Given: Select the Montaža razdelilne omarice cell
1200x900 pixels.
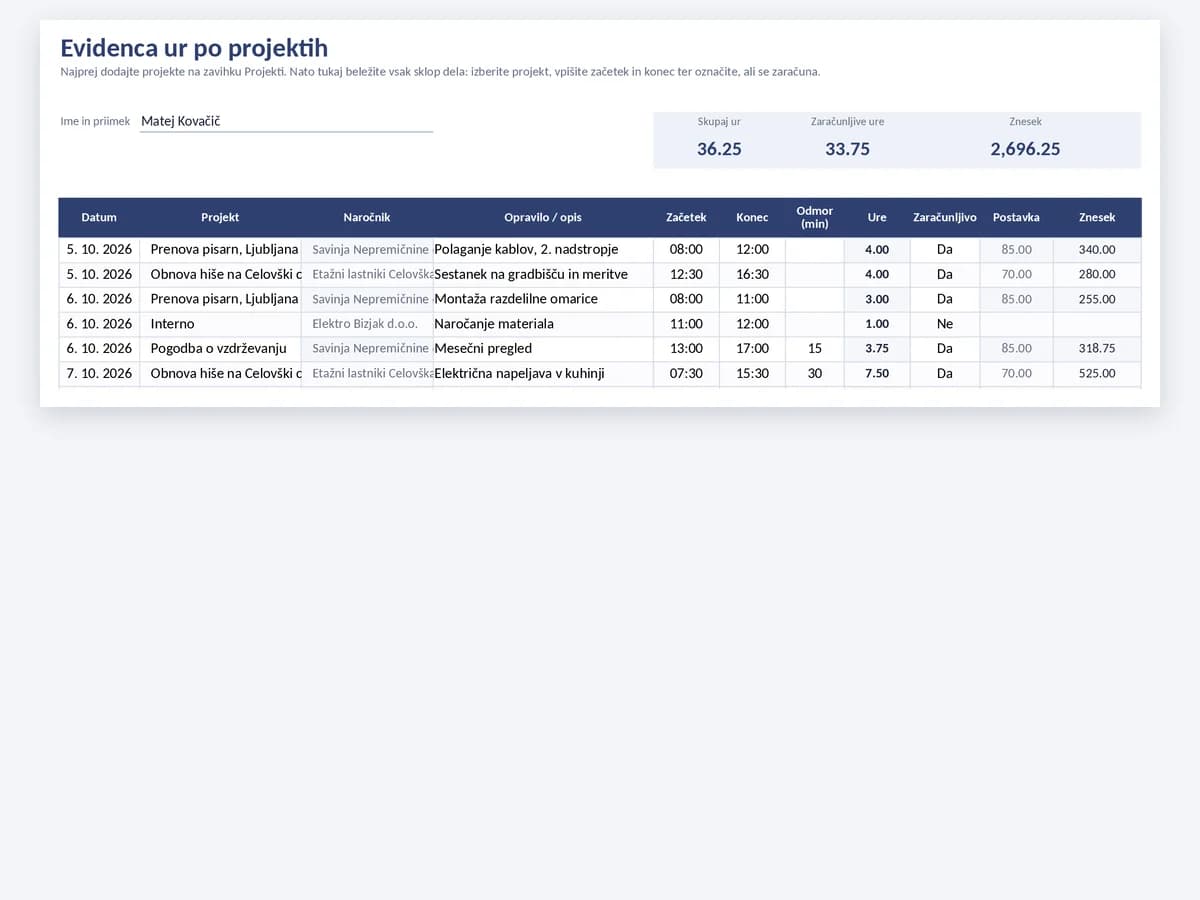Looking at the screenshot, I should [x=543, y=299].
